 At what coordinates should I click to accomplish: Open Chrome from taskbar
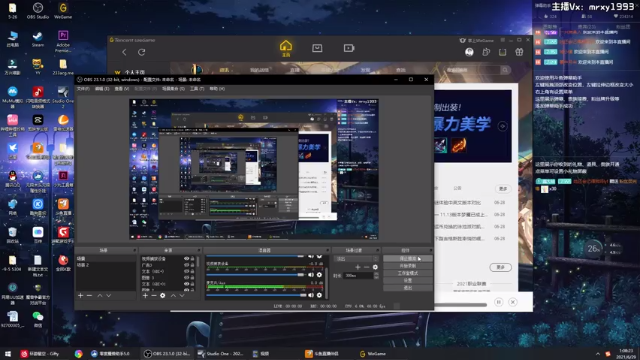(78, 354)
